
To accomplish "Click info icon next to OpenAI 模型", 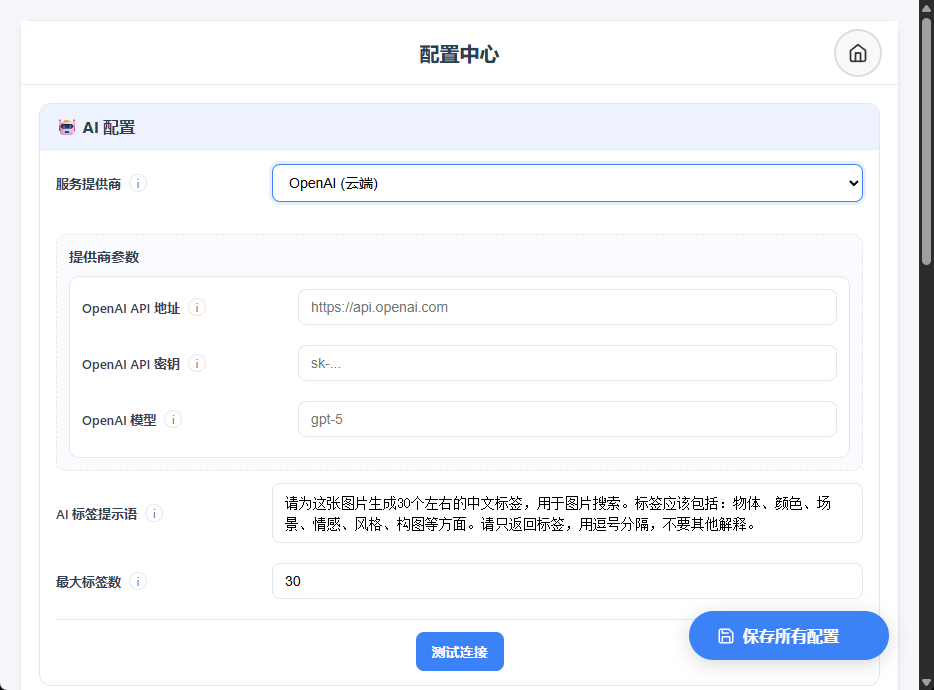I will (x=173, y=420).
